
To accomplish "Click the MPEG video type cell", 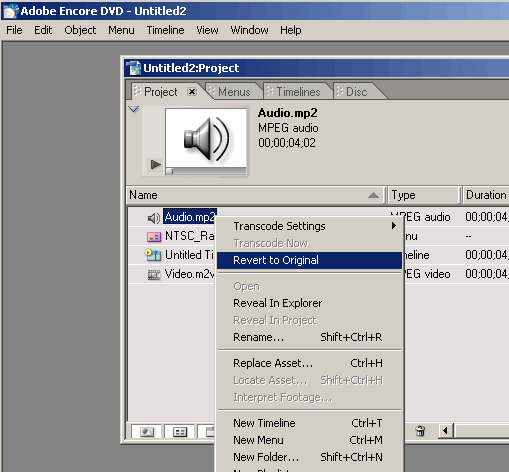I will pyautogui.click(x=427, y=274).
